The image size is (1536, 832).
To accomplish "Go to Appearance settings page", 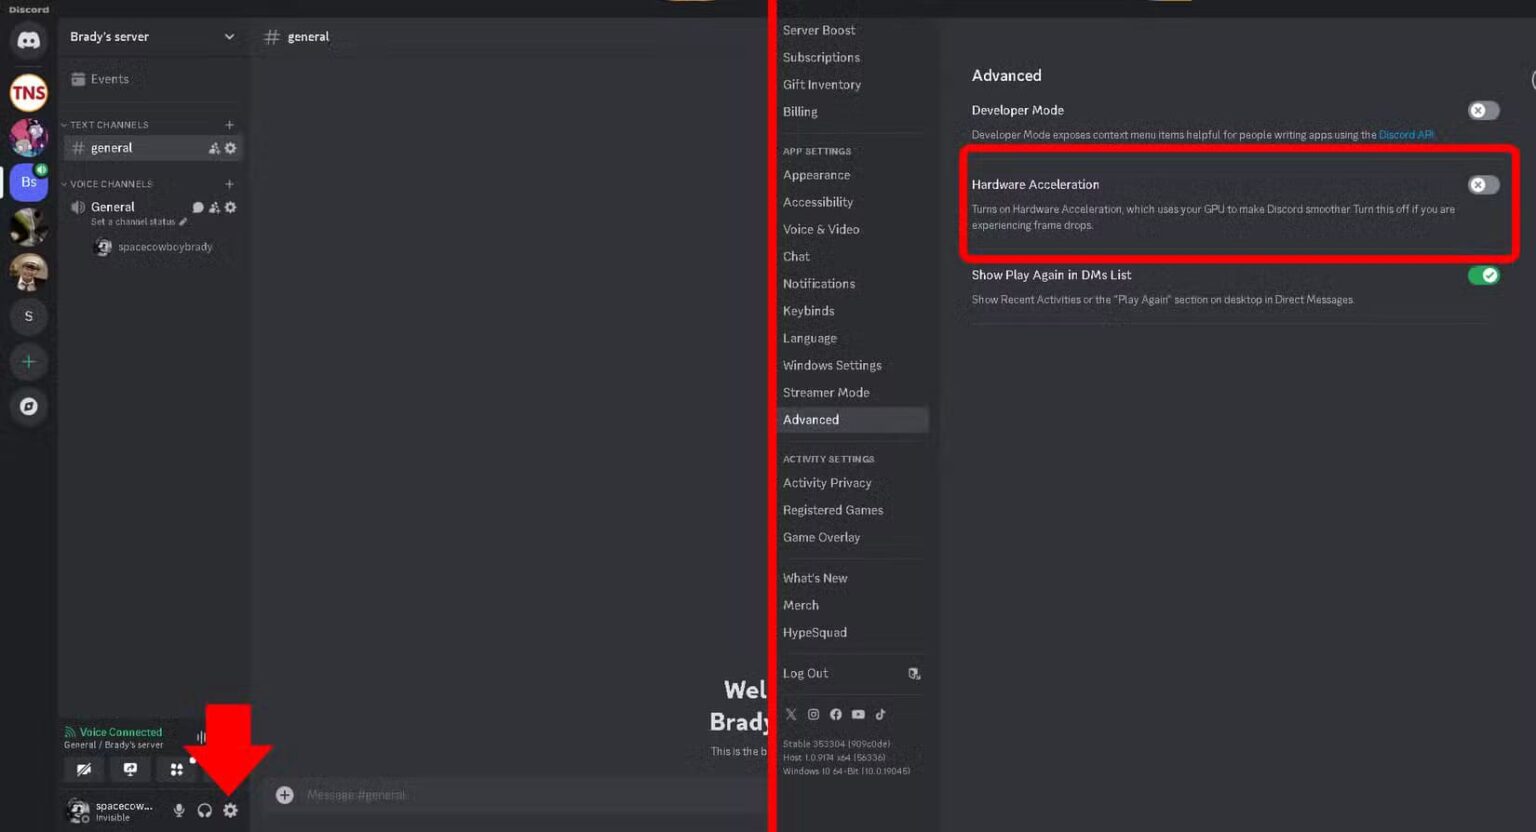I will click(x=816, y=175).
